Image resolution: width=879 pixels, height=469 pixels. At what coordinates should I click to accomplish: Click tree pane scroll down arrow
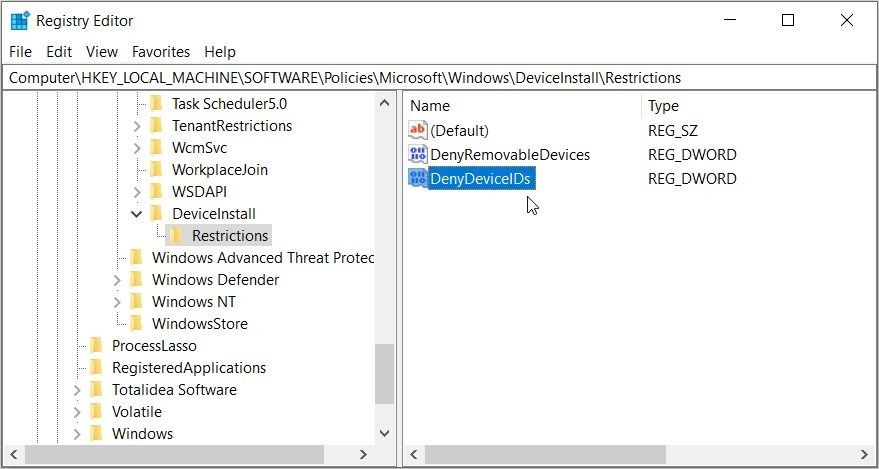click(384, 433)
